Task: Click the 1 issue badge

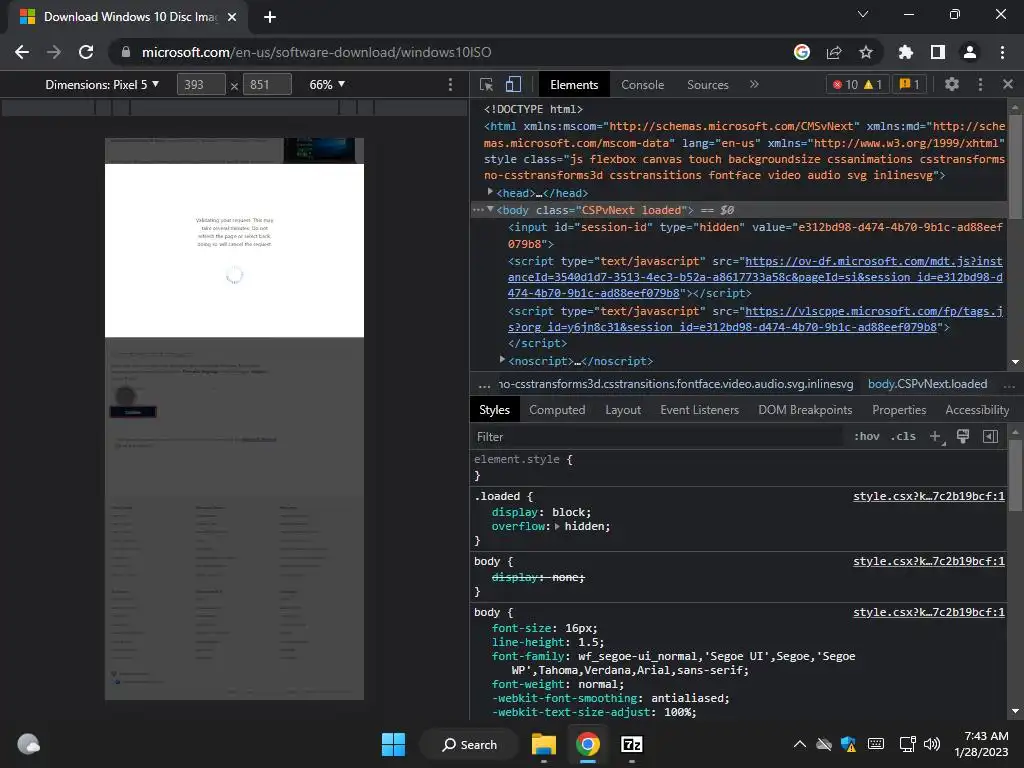Action: (909, 84)
